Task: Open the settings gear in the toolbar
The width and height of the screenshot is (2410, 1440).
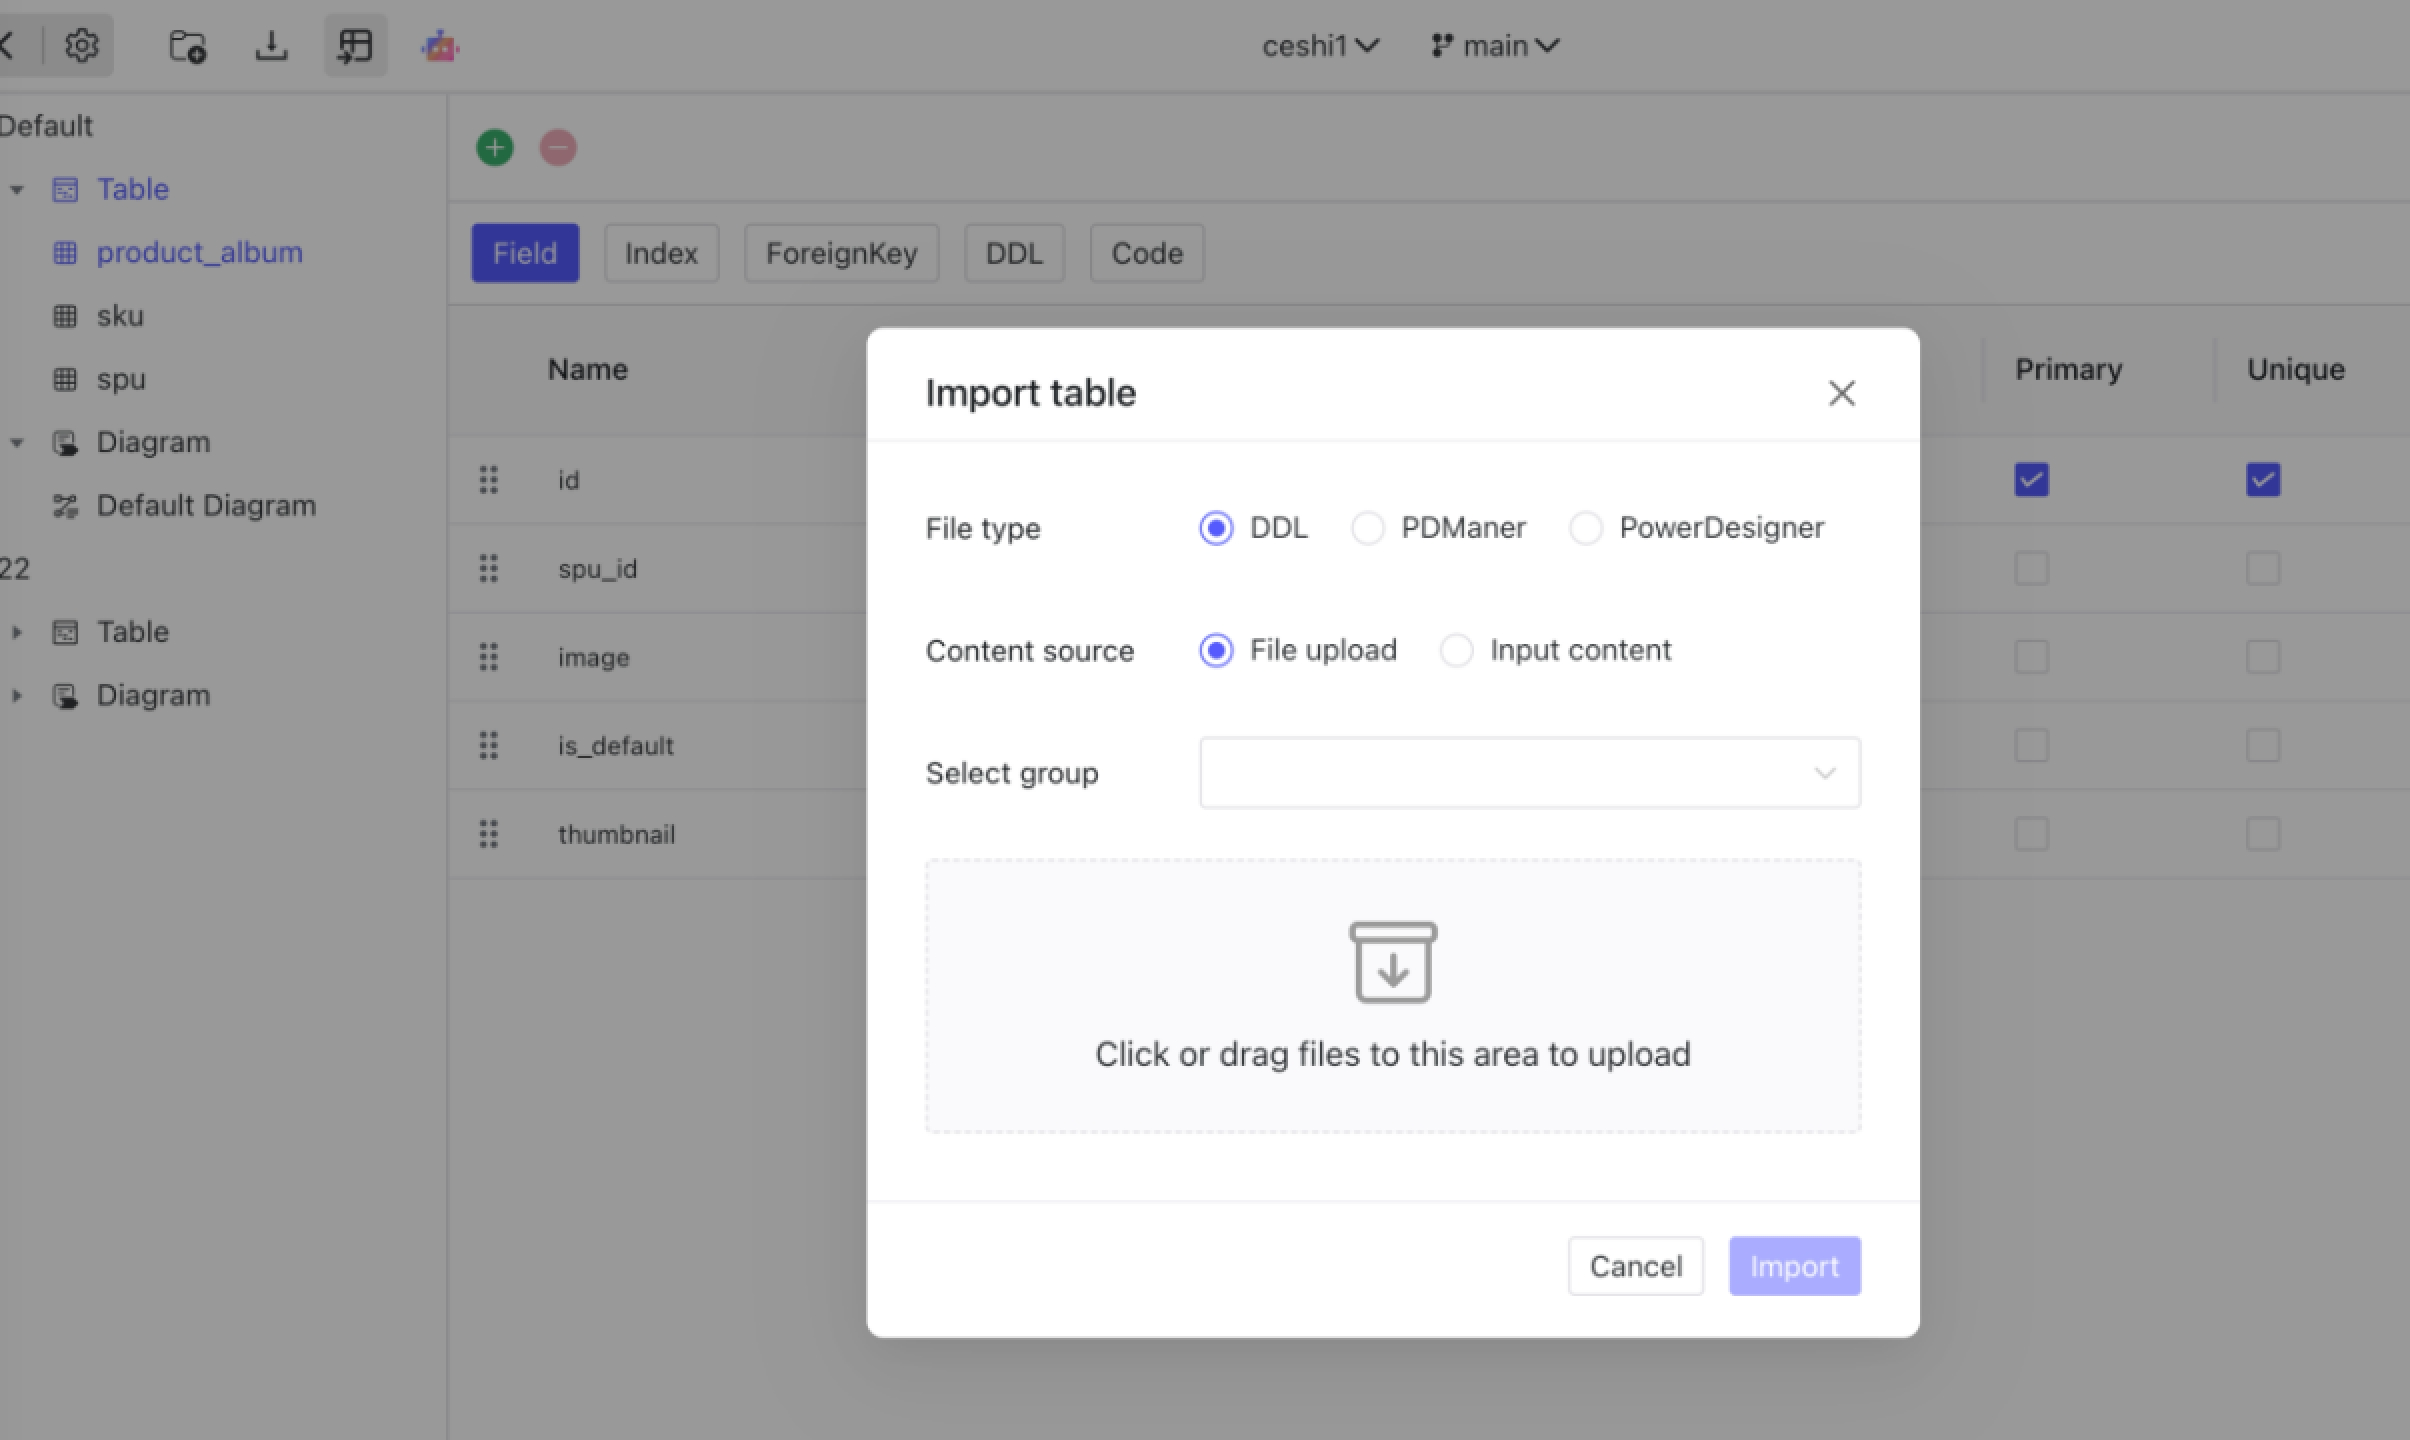Action: pos(82,45)
